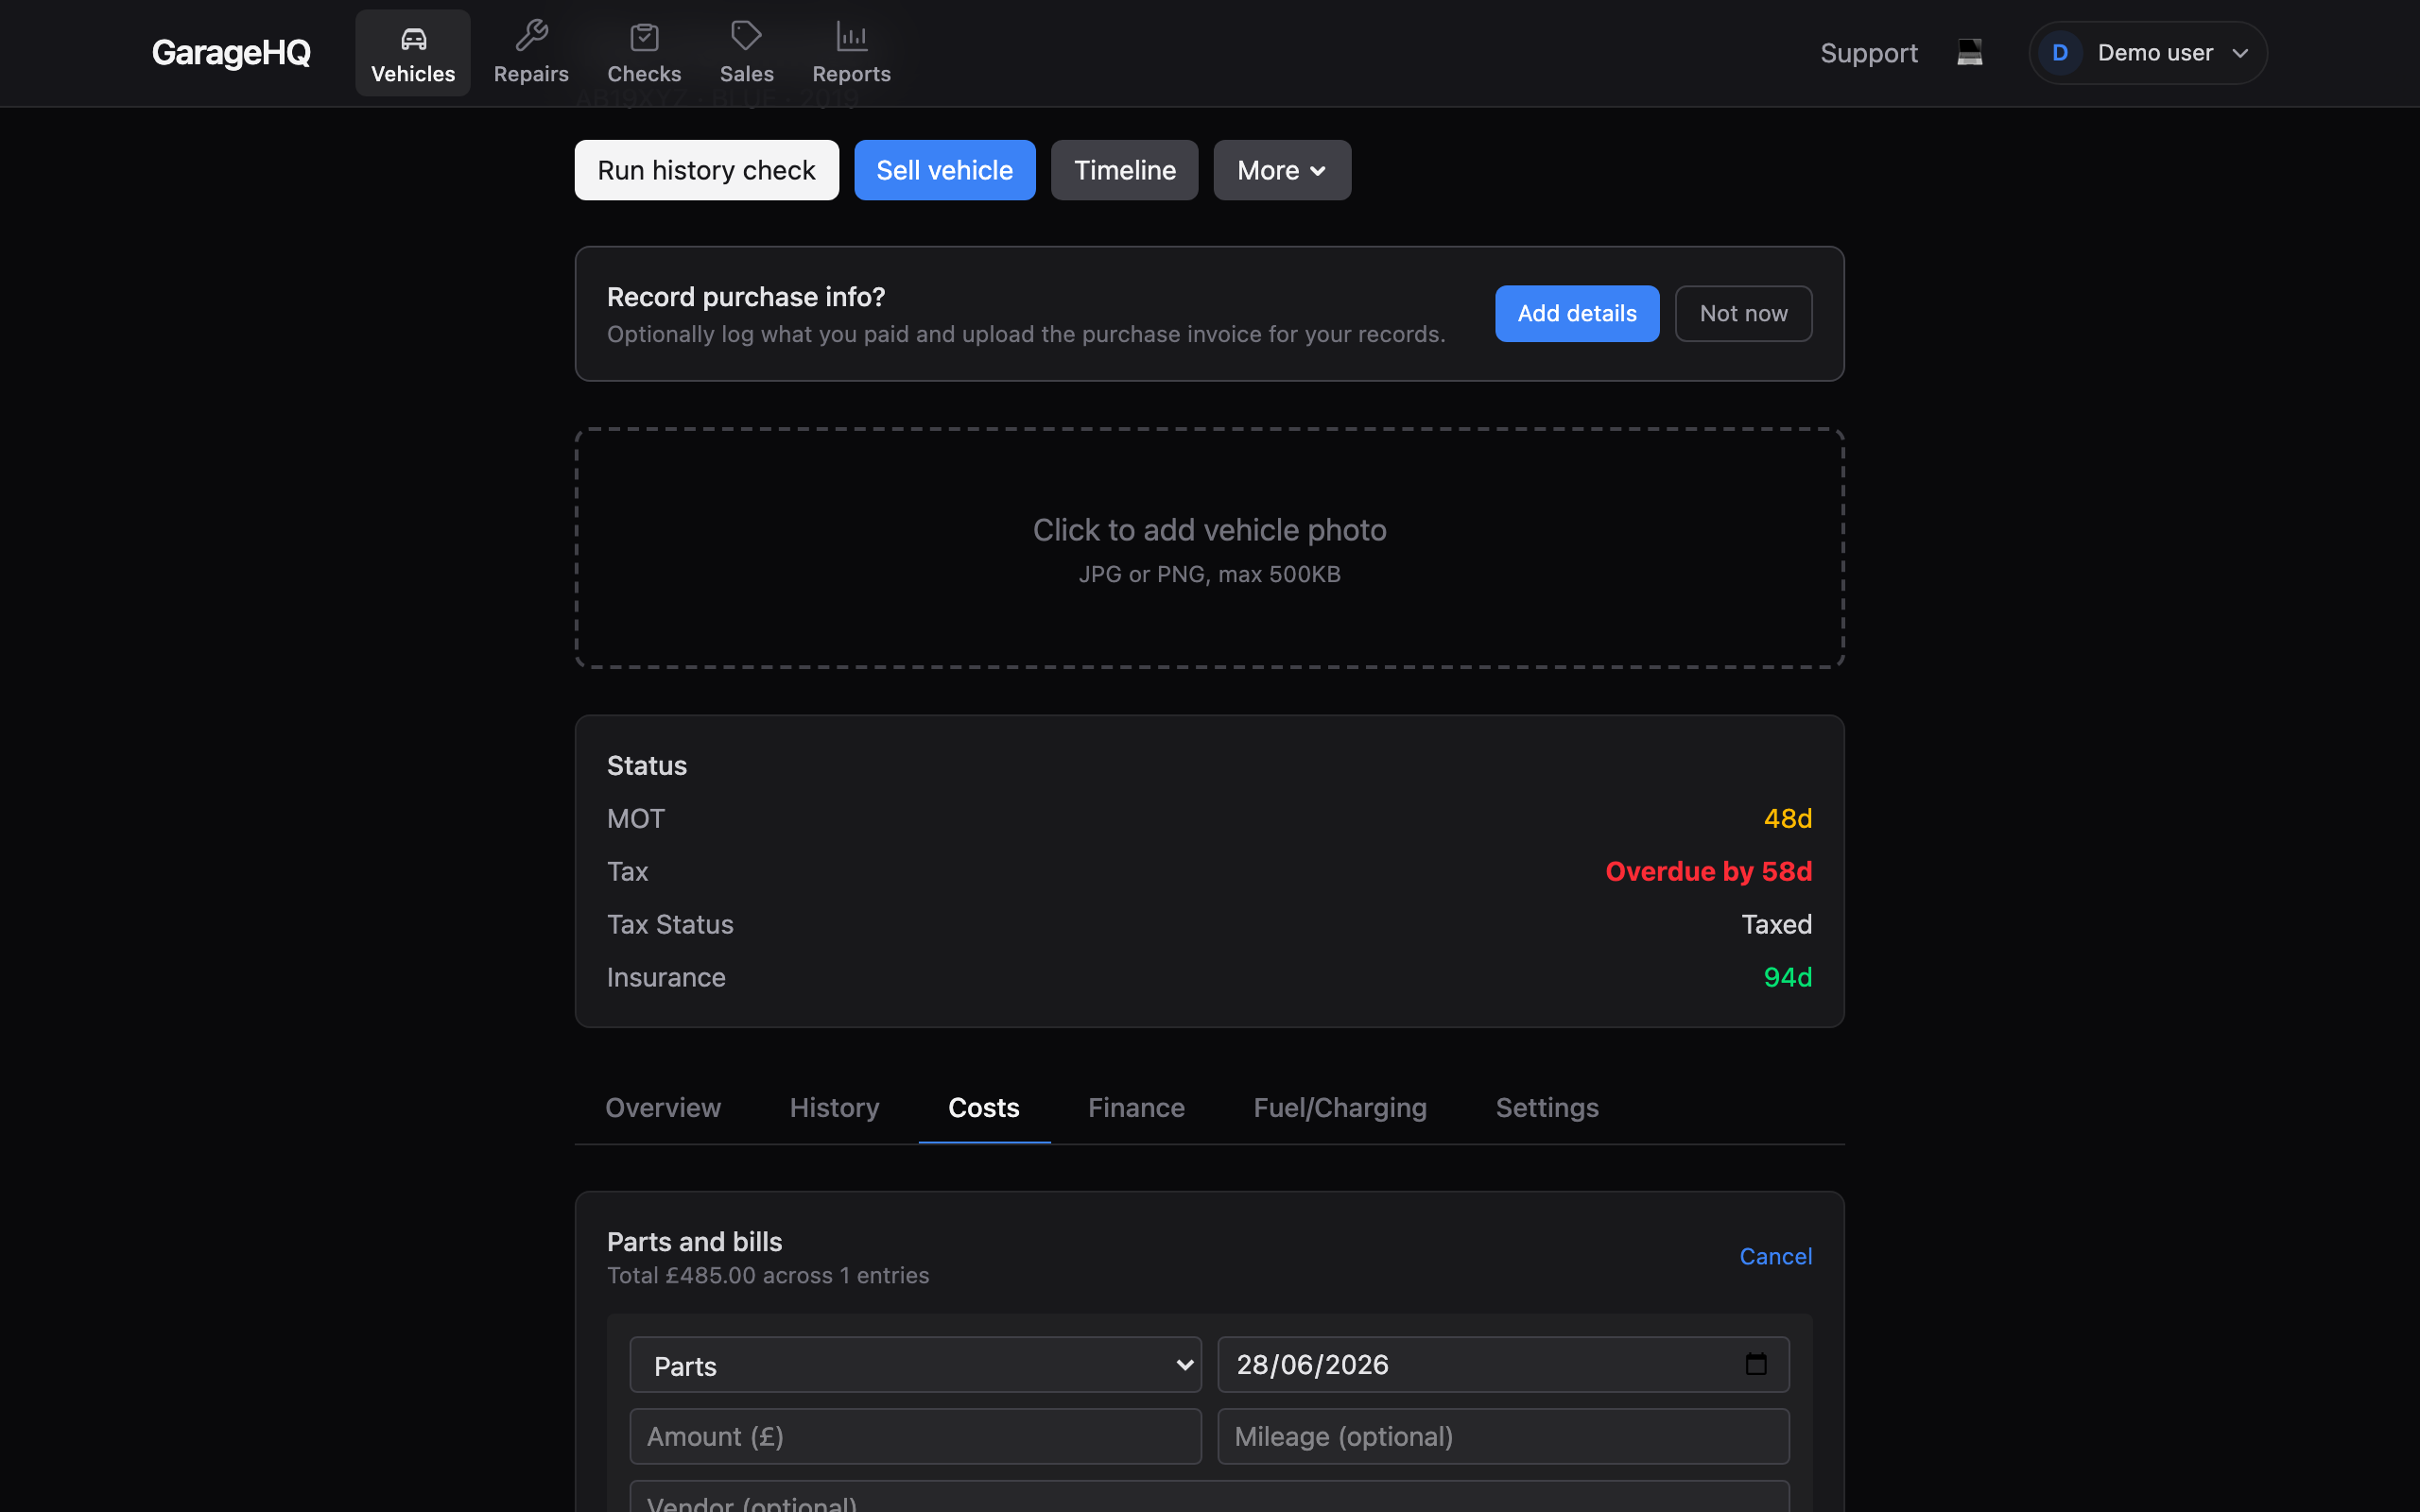Open the Timeline button
The image size is (2420, 1512).
tap(1124, 170)
